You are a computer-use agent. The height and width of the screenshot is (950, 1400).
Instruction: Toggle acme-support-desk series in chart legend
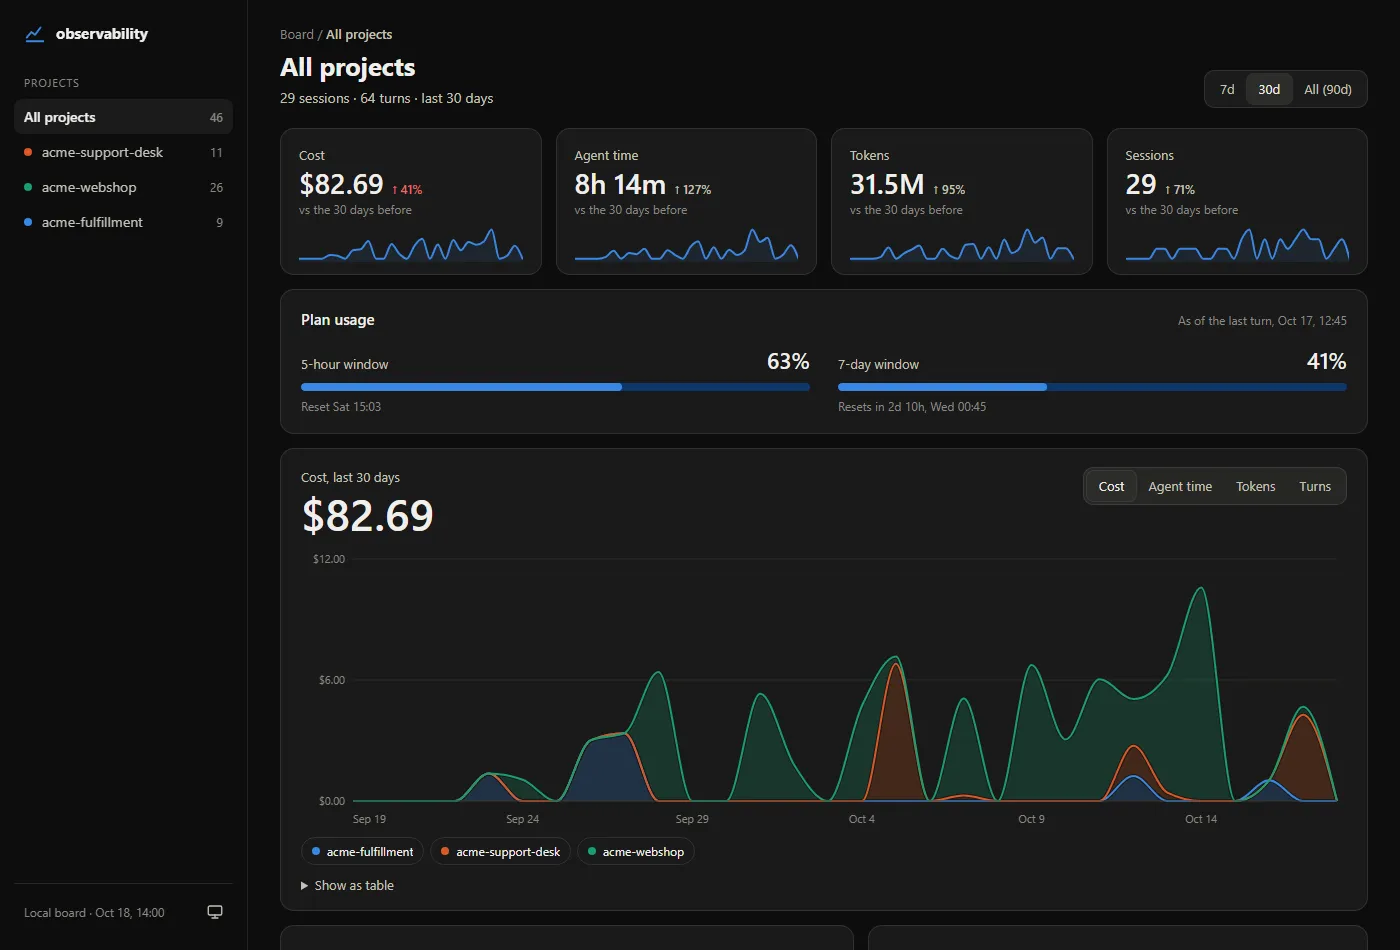coord(500,852)
